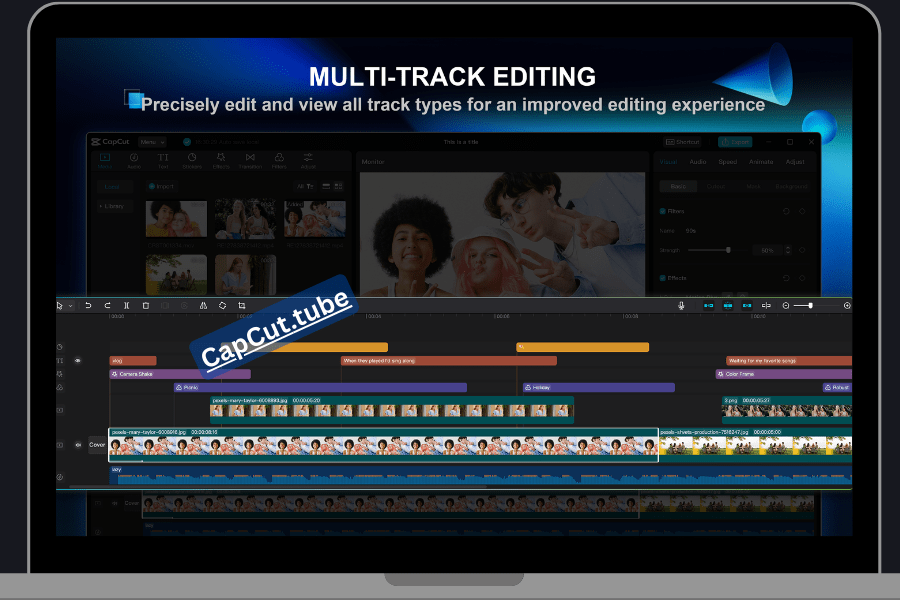Screen dimensions: 900x600
Task: Open the Audio tab in the media toolbar
Action: click(x=134, y=161)
